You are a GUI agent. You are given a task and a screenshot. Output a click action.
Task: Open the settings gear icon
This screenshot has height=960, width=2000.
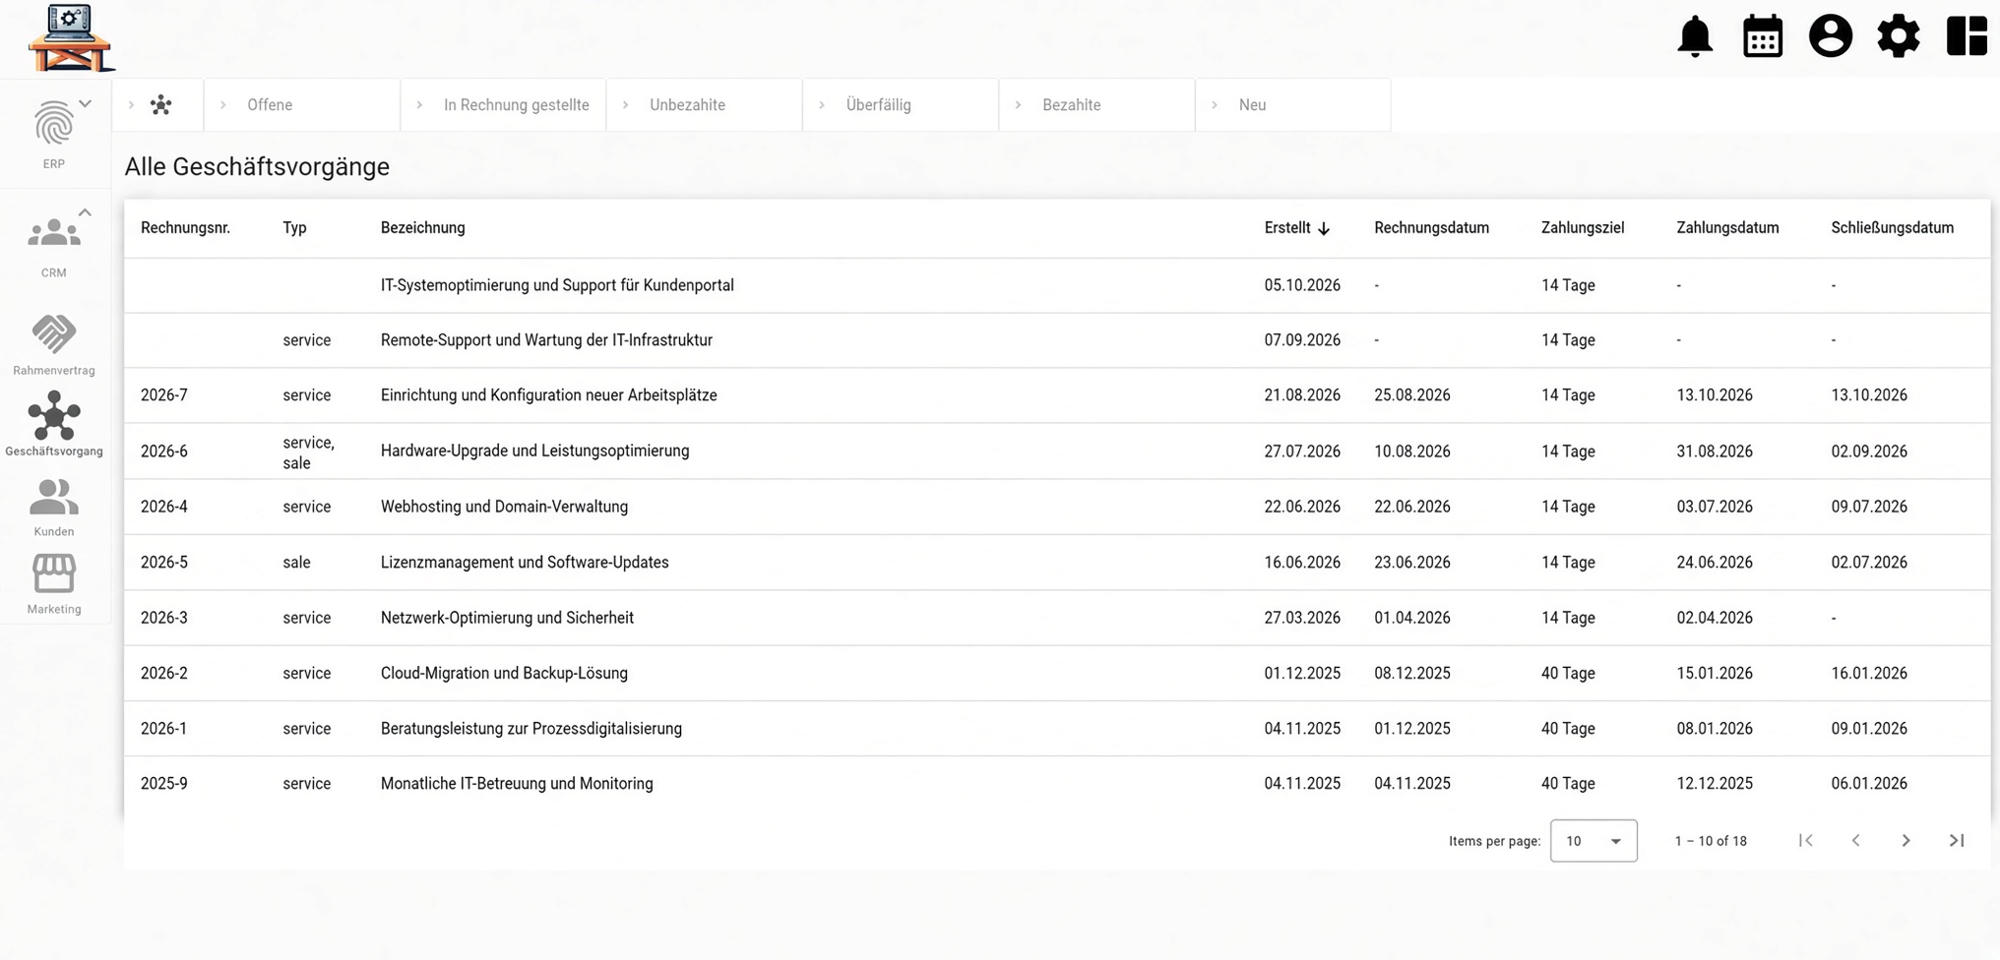pyautogui.click(x=1898, y=37)
